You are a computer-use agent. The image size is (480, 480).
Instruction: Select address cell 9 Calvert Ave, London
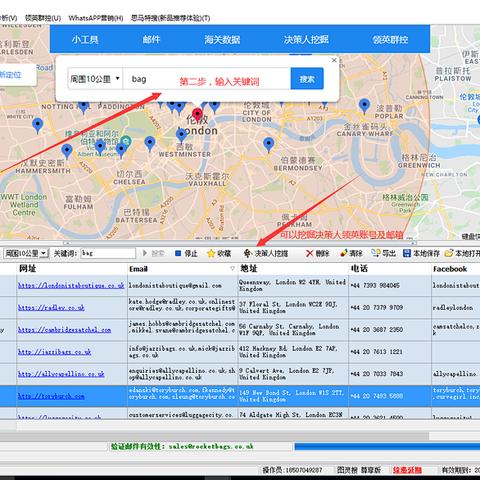pyautogui.click(x=293, y=374)
